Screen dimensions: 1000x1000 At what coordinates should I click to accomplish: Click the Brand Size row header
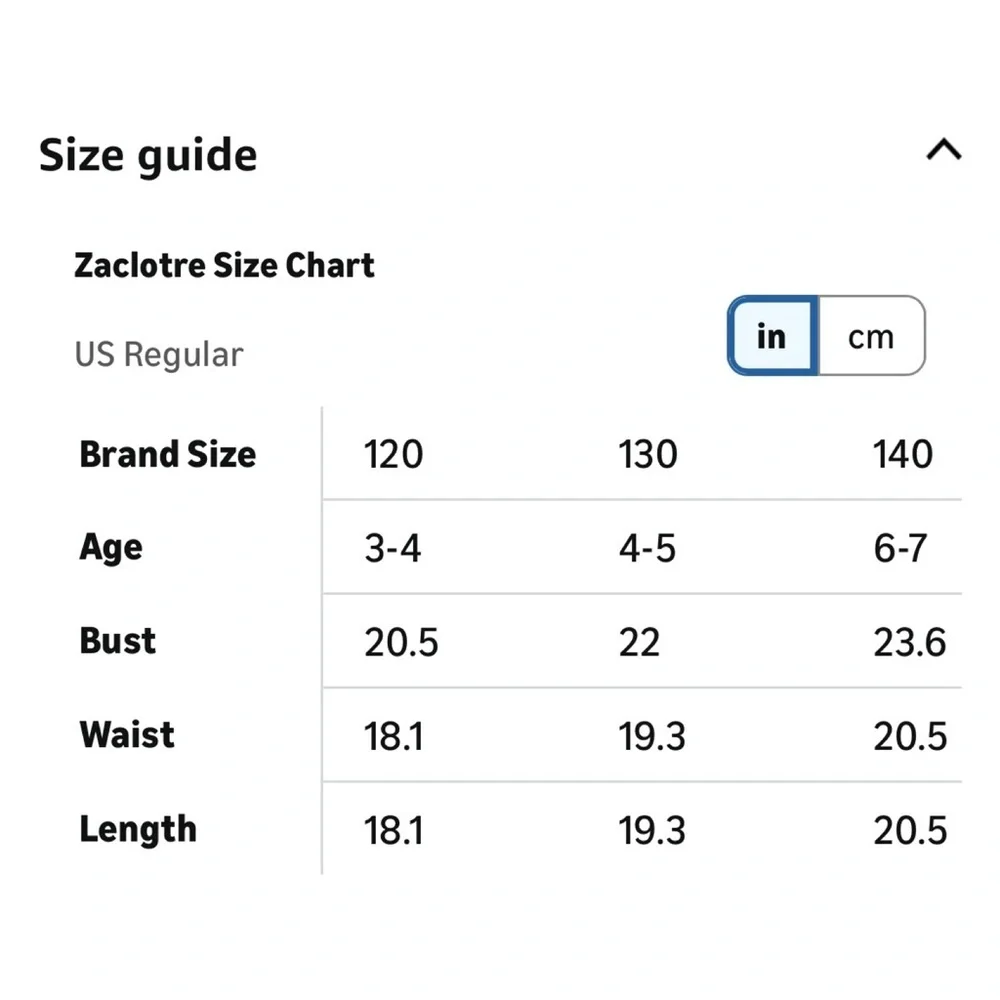click(168, 454)
